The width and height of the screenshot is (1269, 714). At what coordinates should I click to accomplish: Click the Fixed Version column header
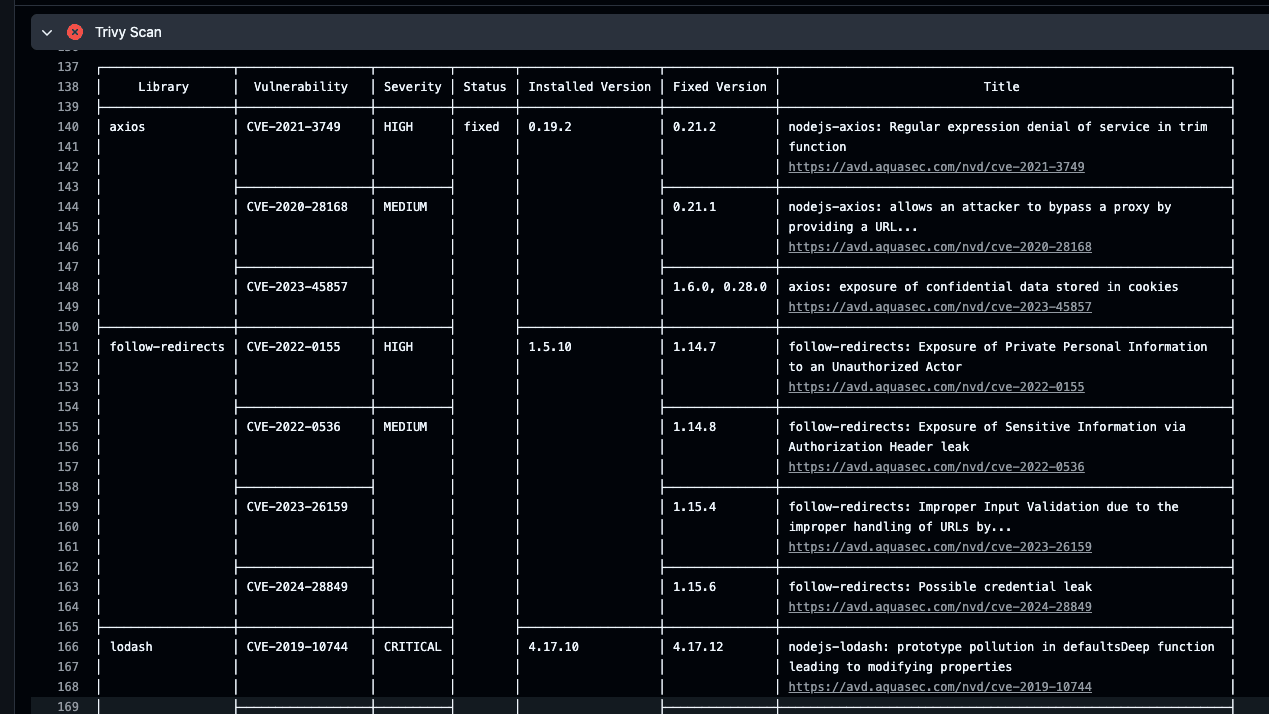click(x=720, y=87)
